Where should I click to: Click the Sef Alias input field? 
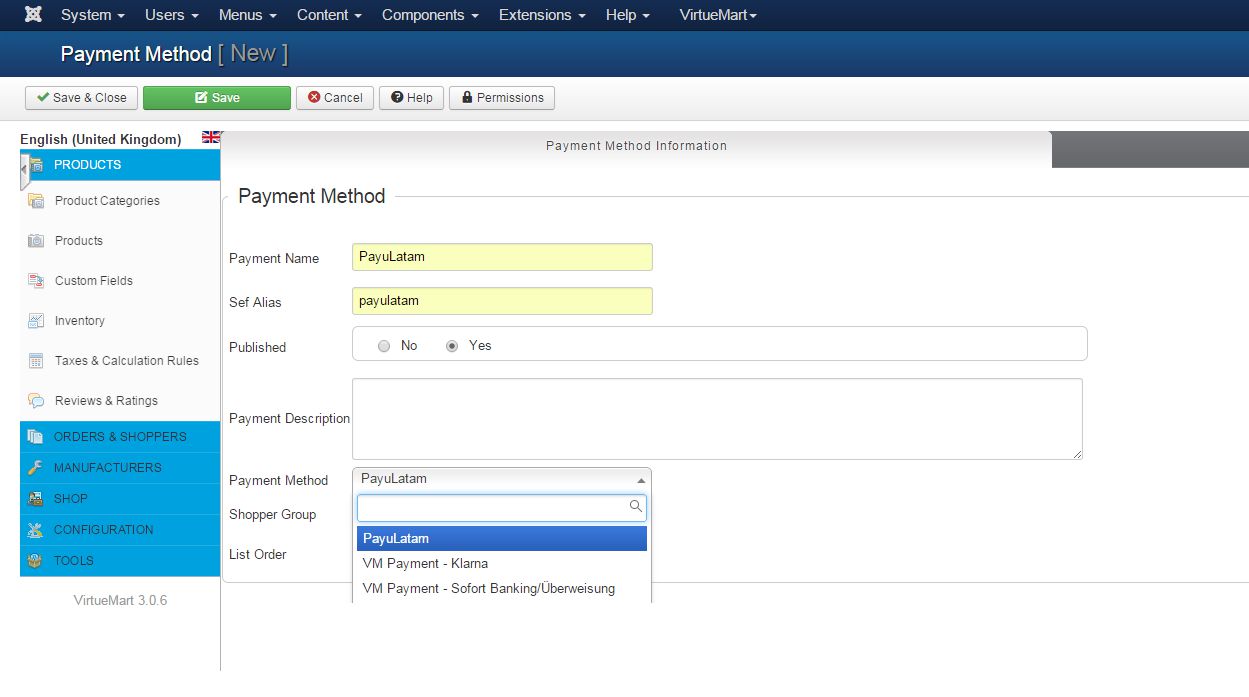[502, 301]
